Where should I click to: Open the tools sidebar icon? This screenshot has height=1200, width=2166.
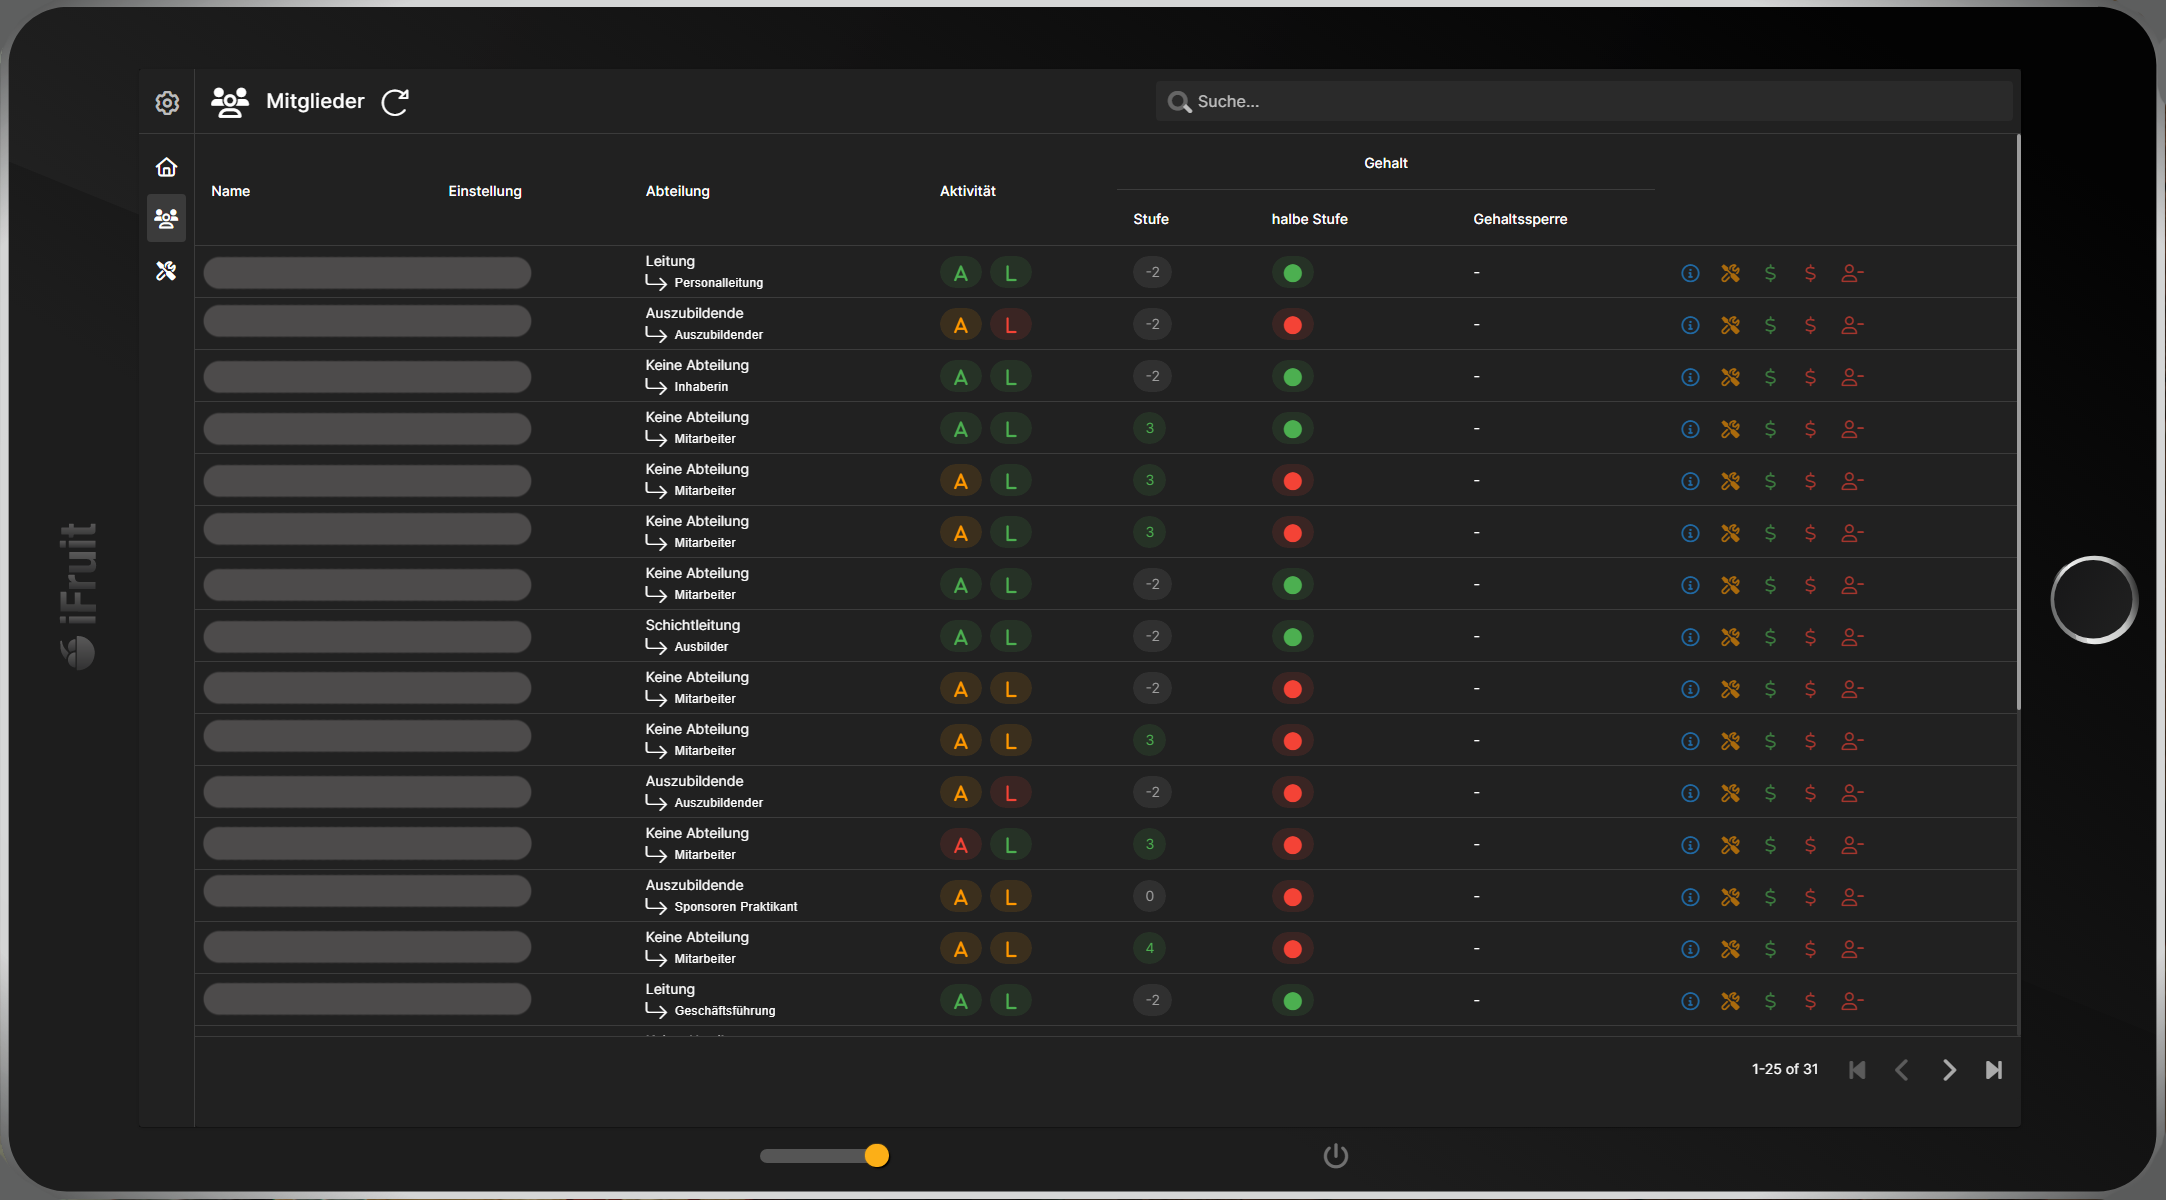pyautogui.click(x=166, y=271)
